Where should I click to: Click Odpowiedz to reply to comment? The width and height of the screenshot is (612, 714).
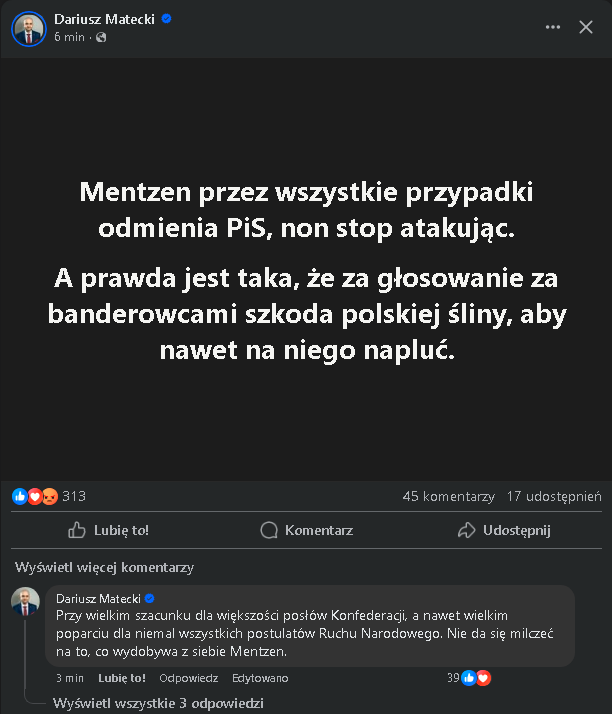189,678
